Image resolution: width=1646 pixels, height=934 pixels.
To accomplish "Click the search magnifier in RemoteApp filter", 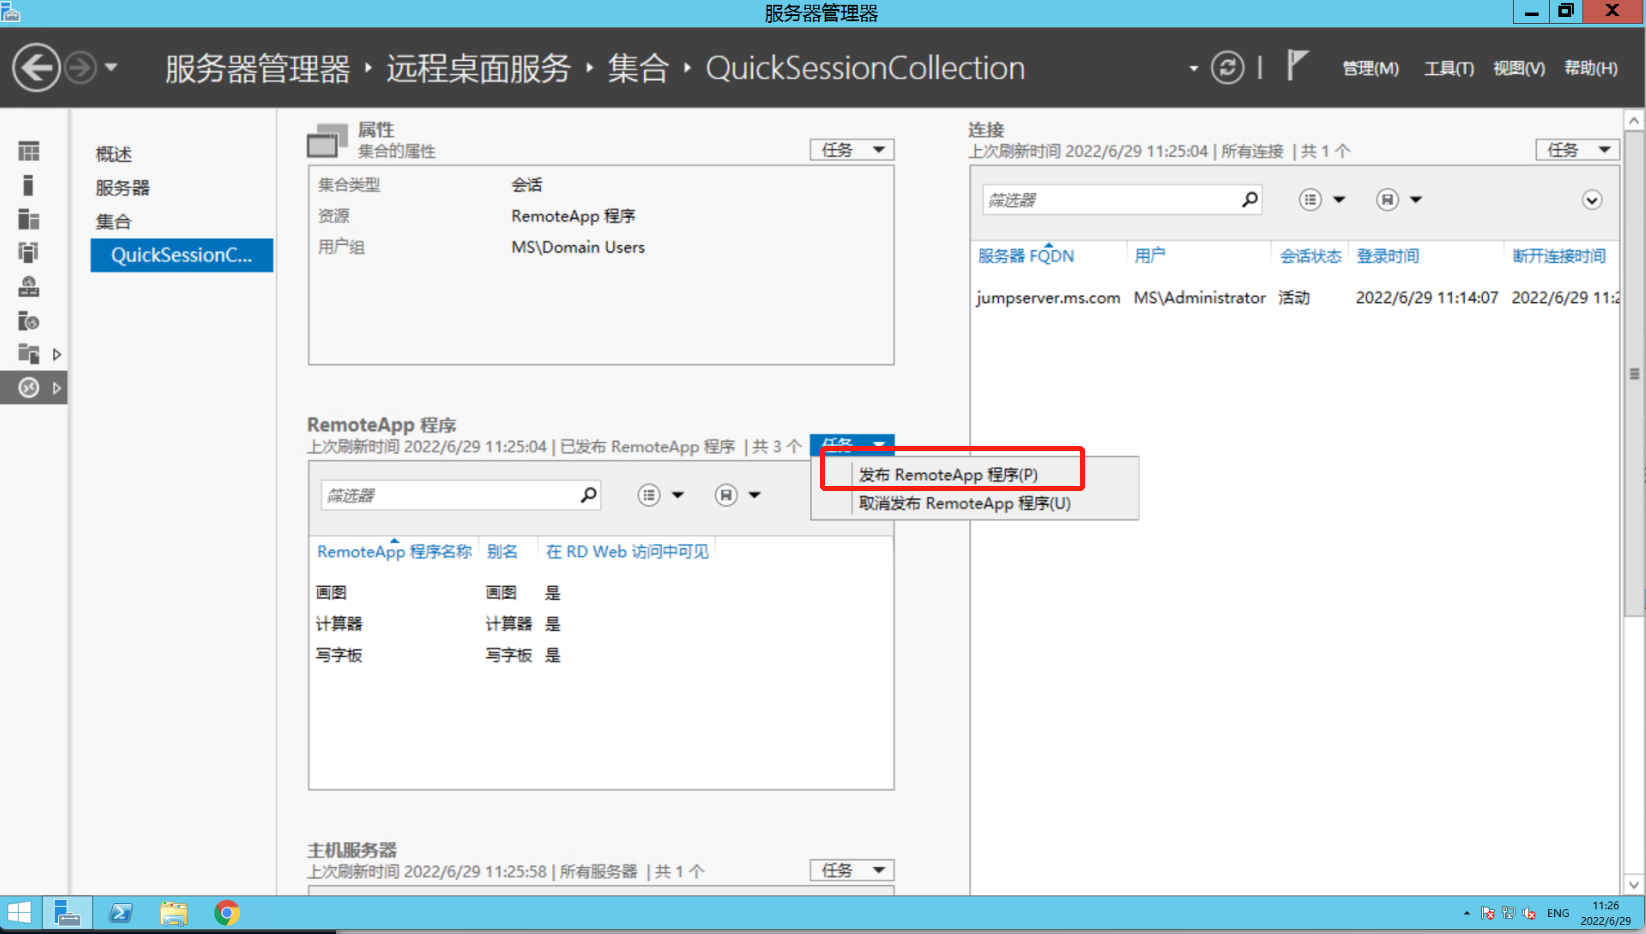I will click(589, 494).
